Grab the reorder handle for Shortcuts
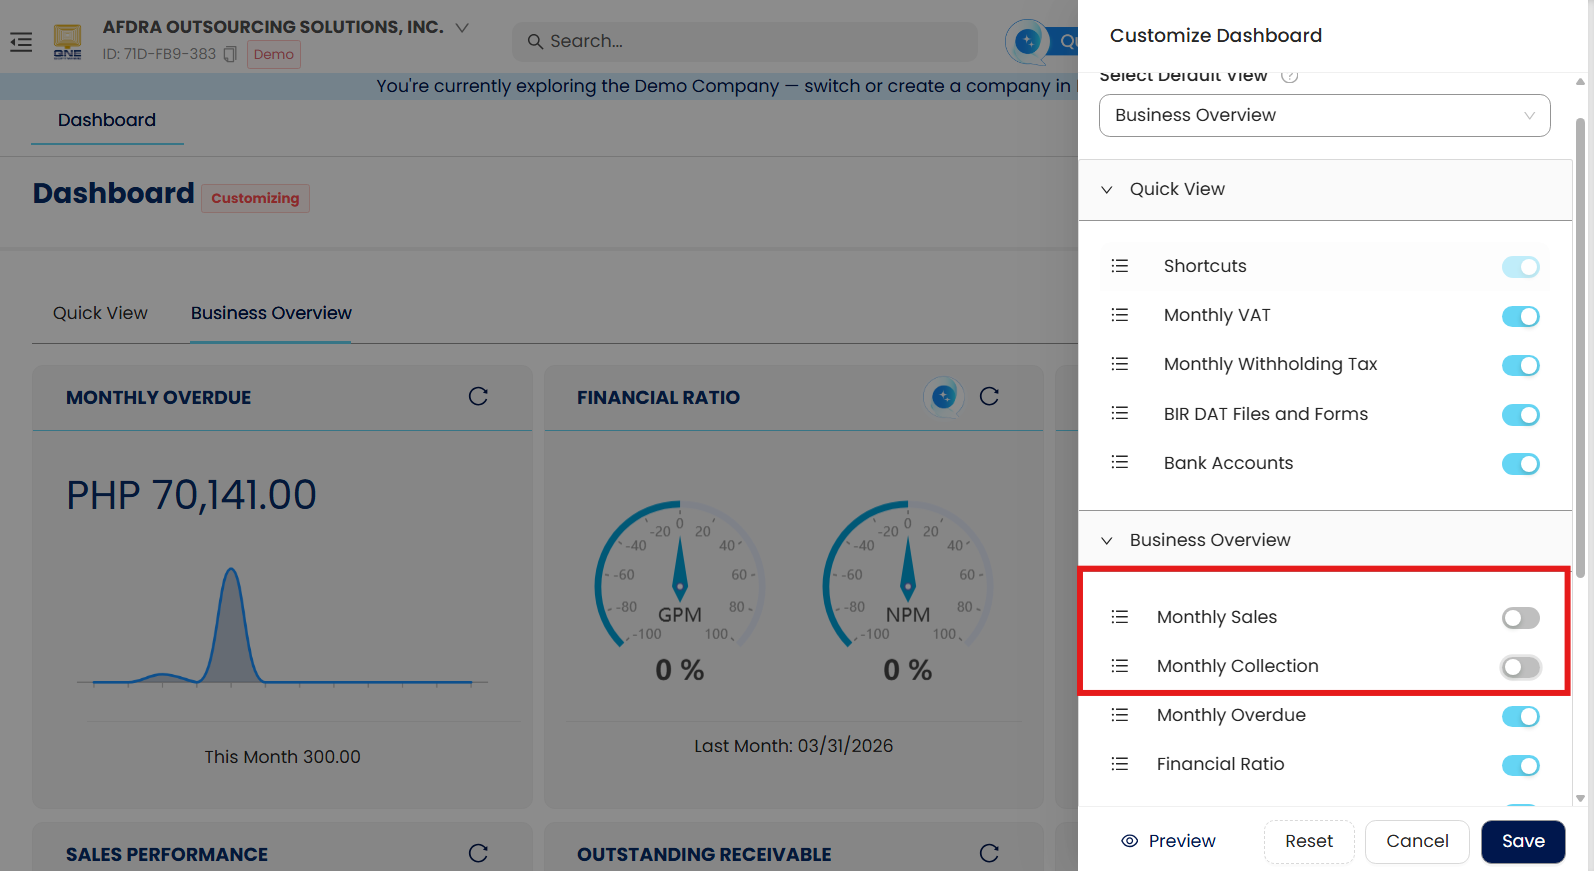Viewport: 1594px width, 871px height. point(1120,266)
